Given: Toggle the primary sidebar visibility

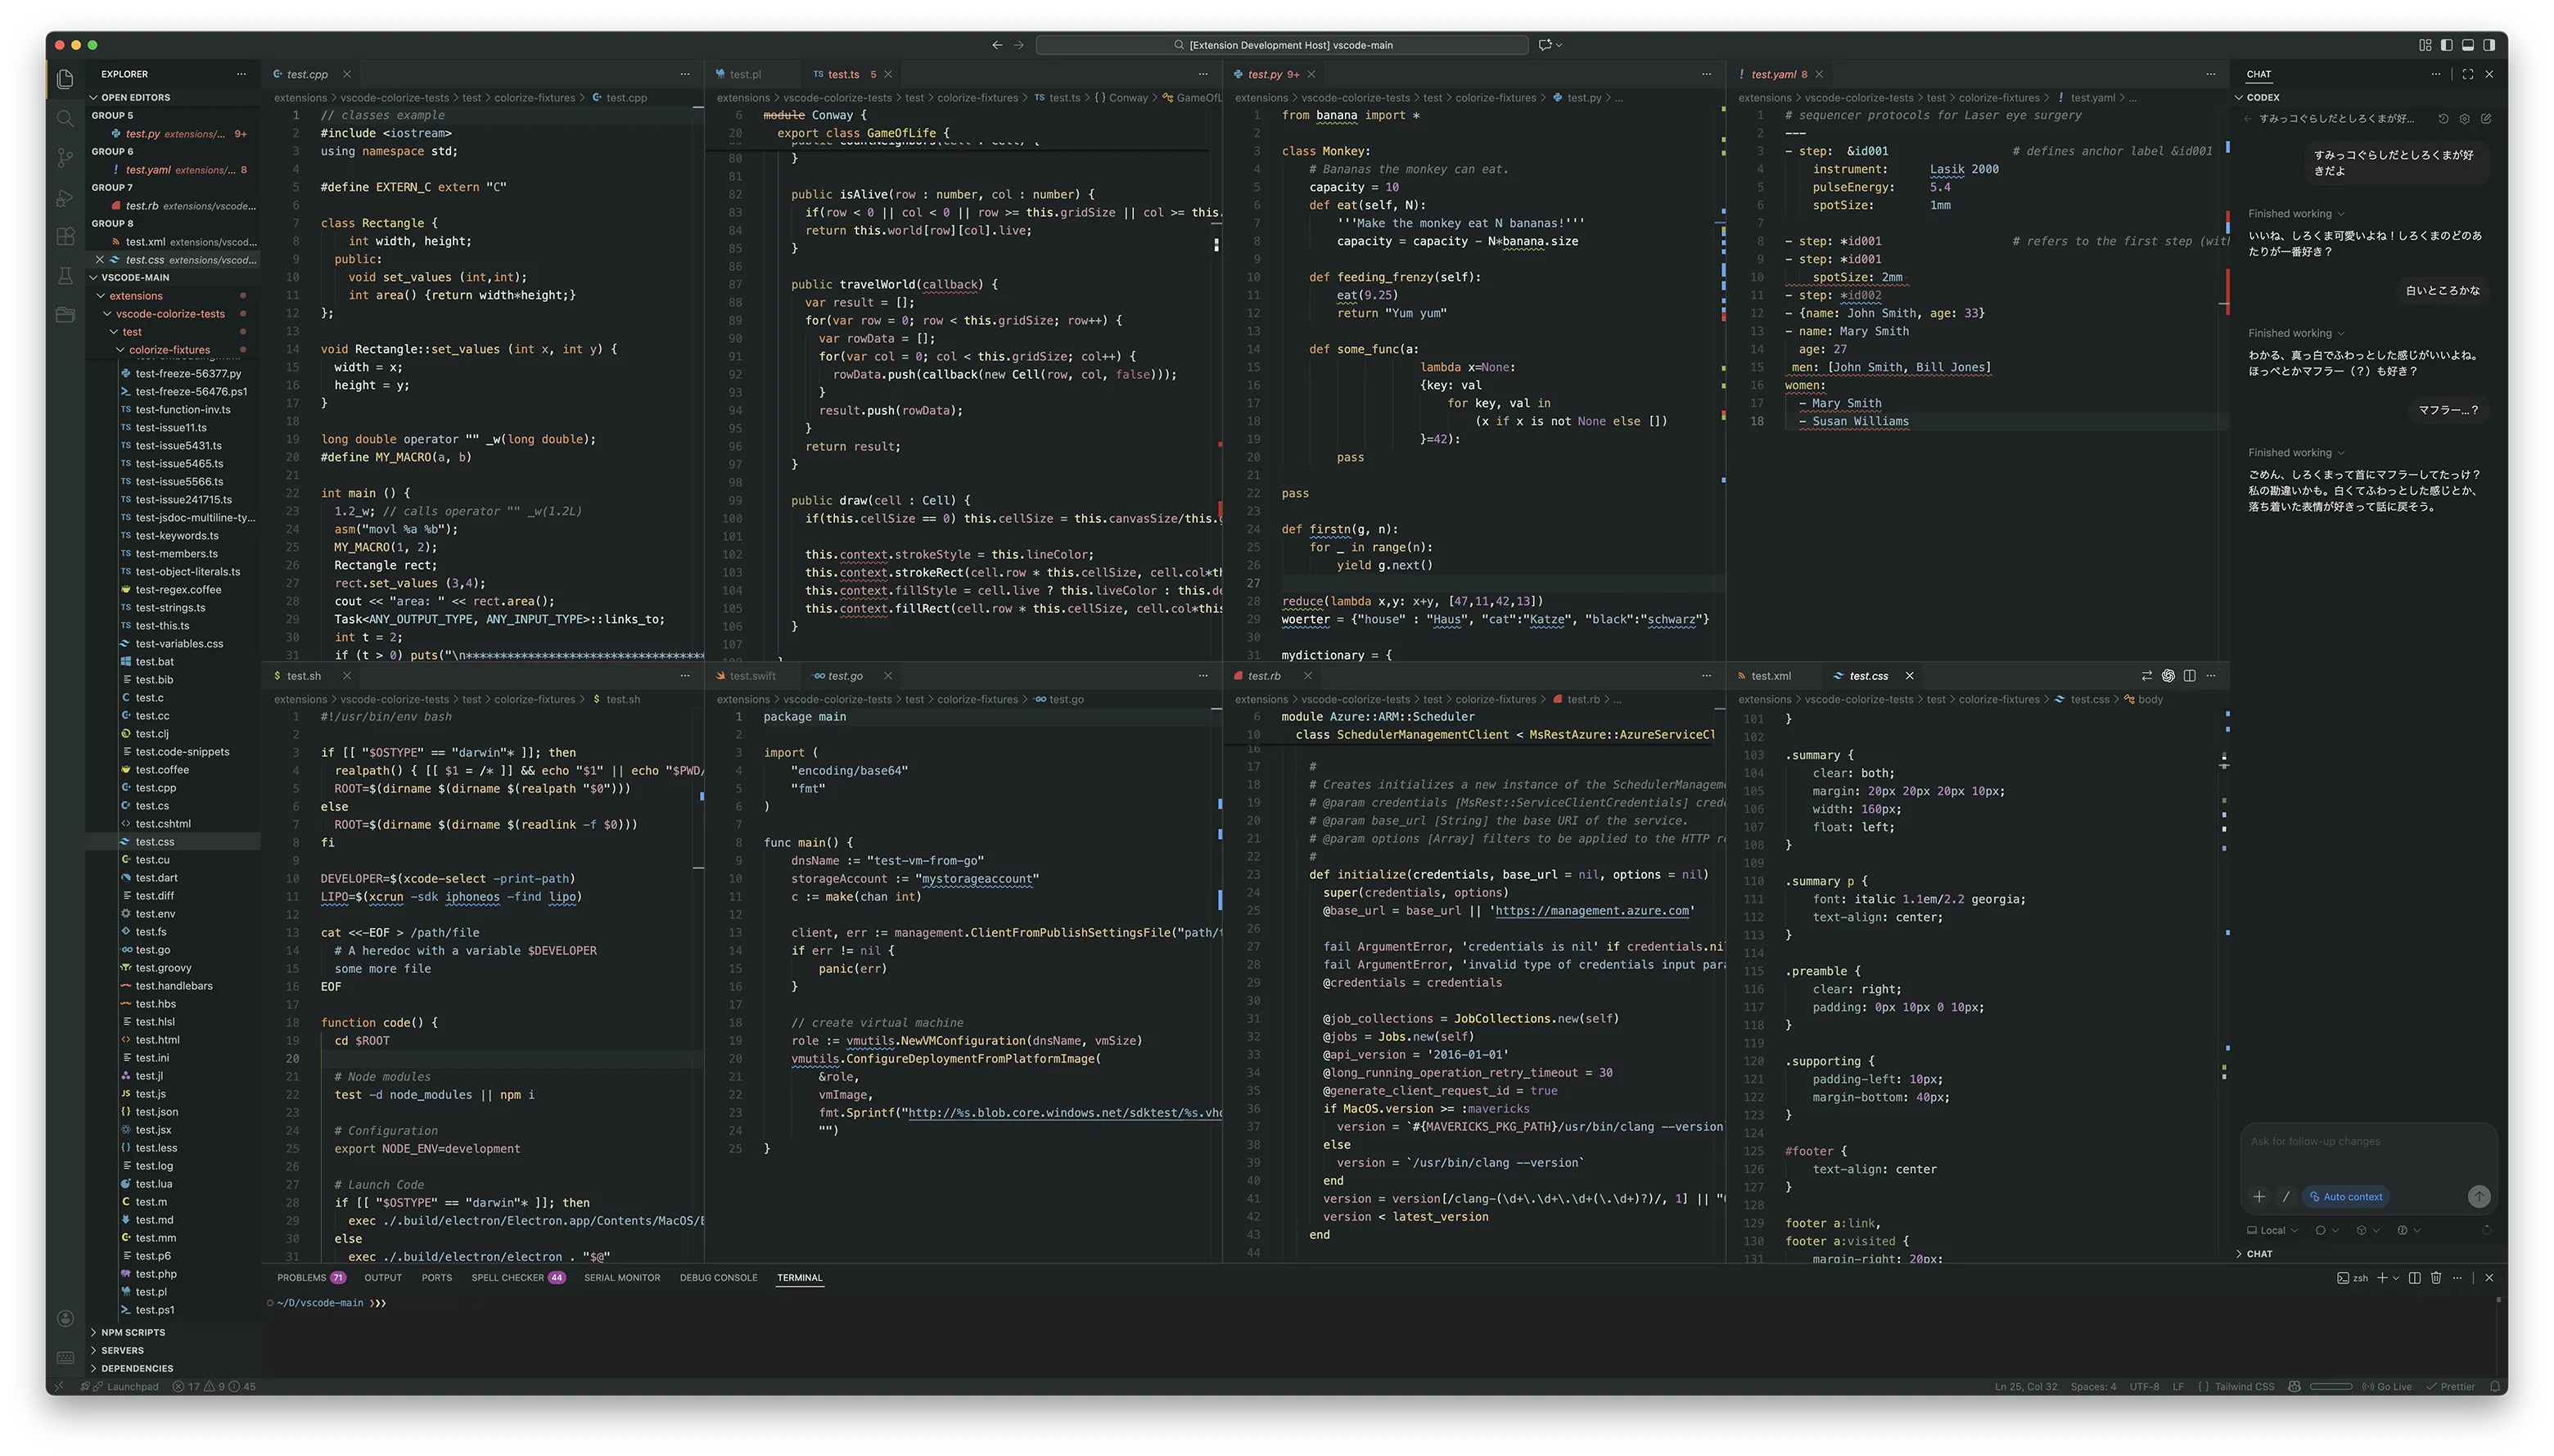Looking at the screenshot, I should tap(2446, 45).
